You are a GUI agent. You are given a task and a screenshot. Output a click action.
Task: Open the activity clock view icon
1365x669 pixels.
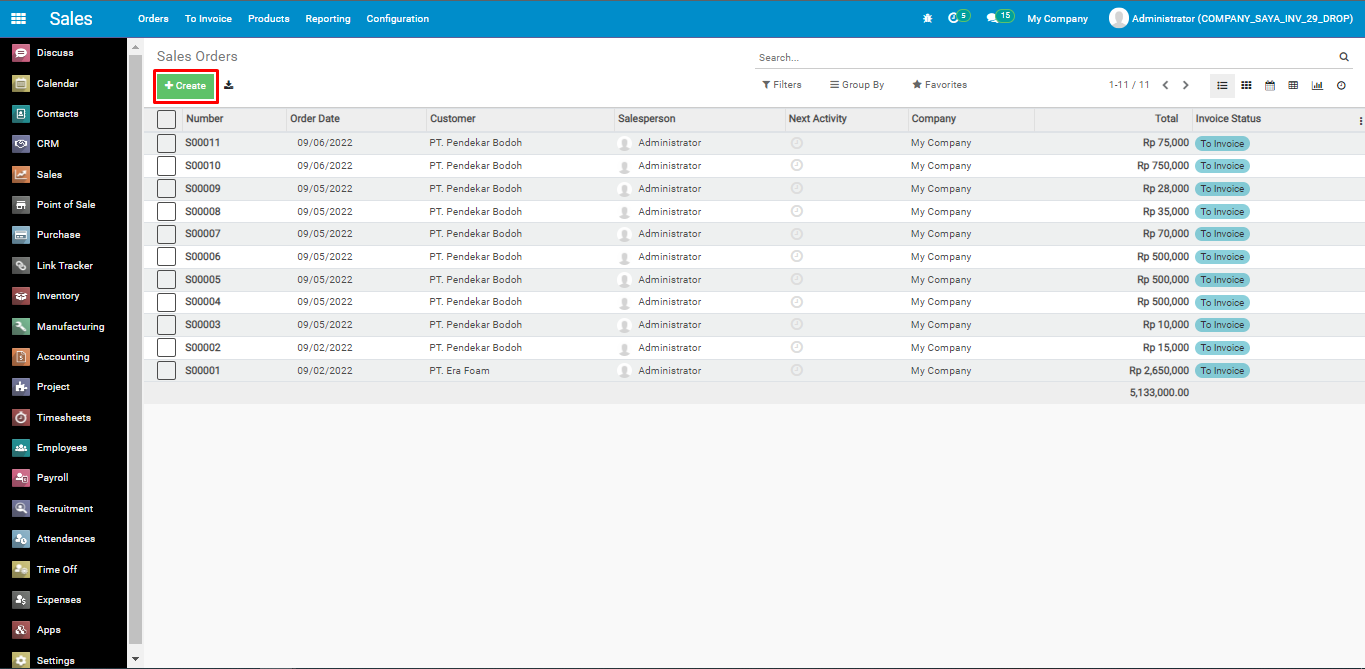pos(1341,86)
